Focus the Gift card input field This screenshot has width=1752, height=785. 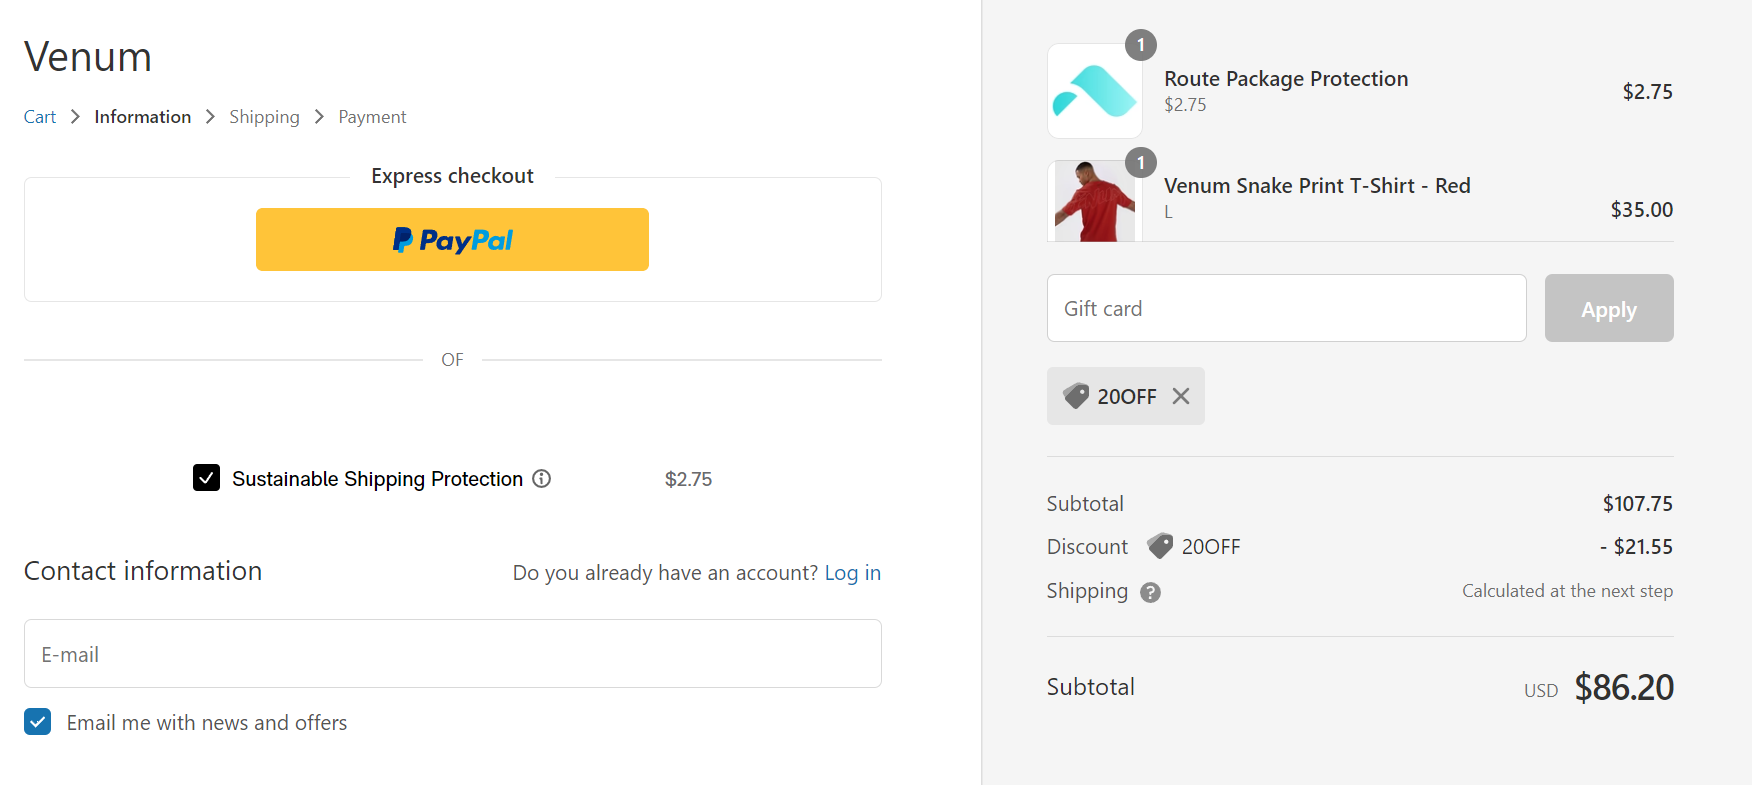pyautogui.click(x=1287, y=308)
